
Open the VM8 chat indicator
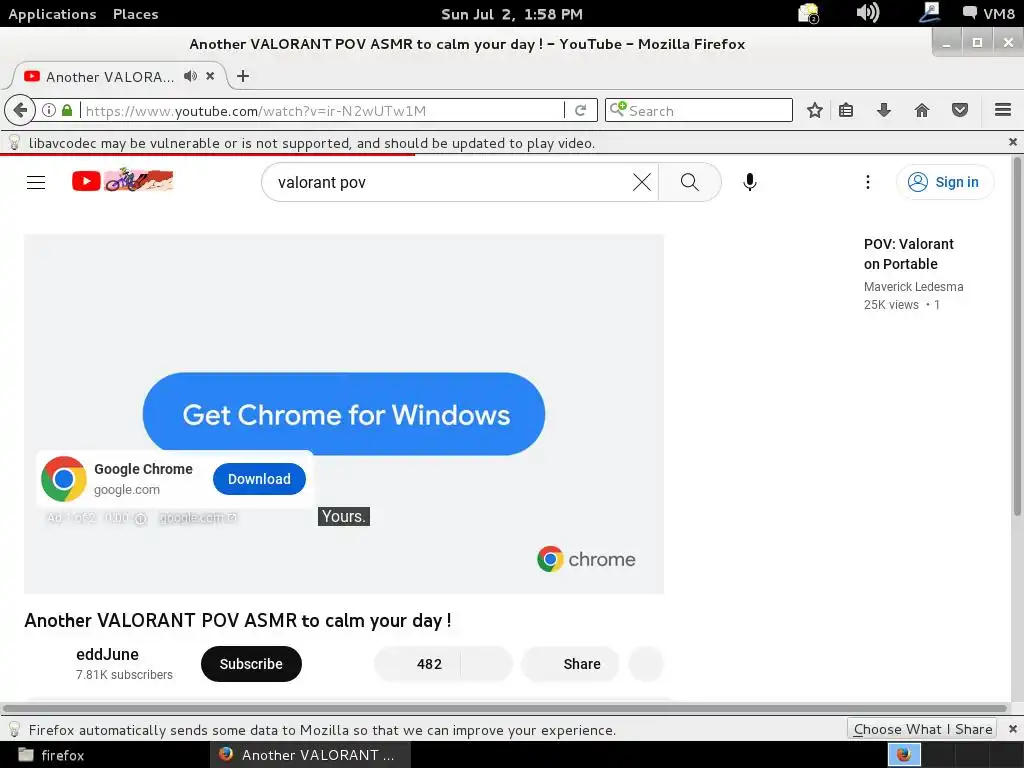pos(988,14)
